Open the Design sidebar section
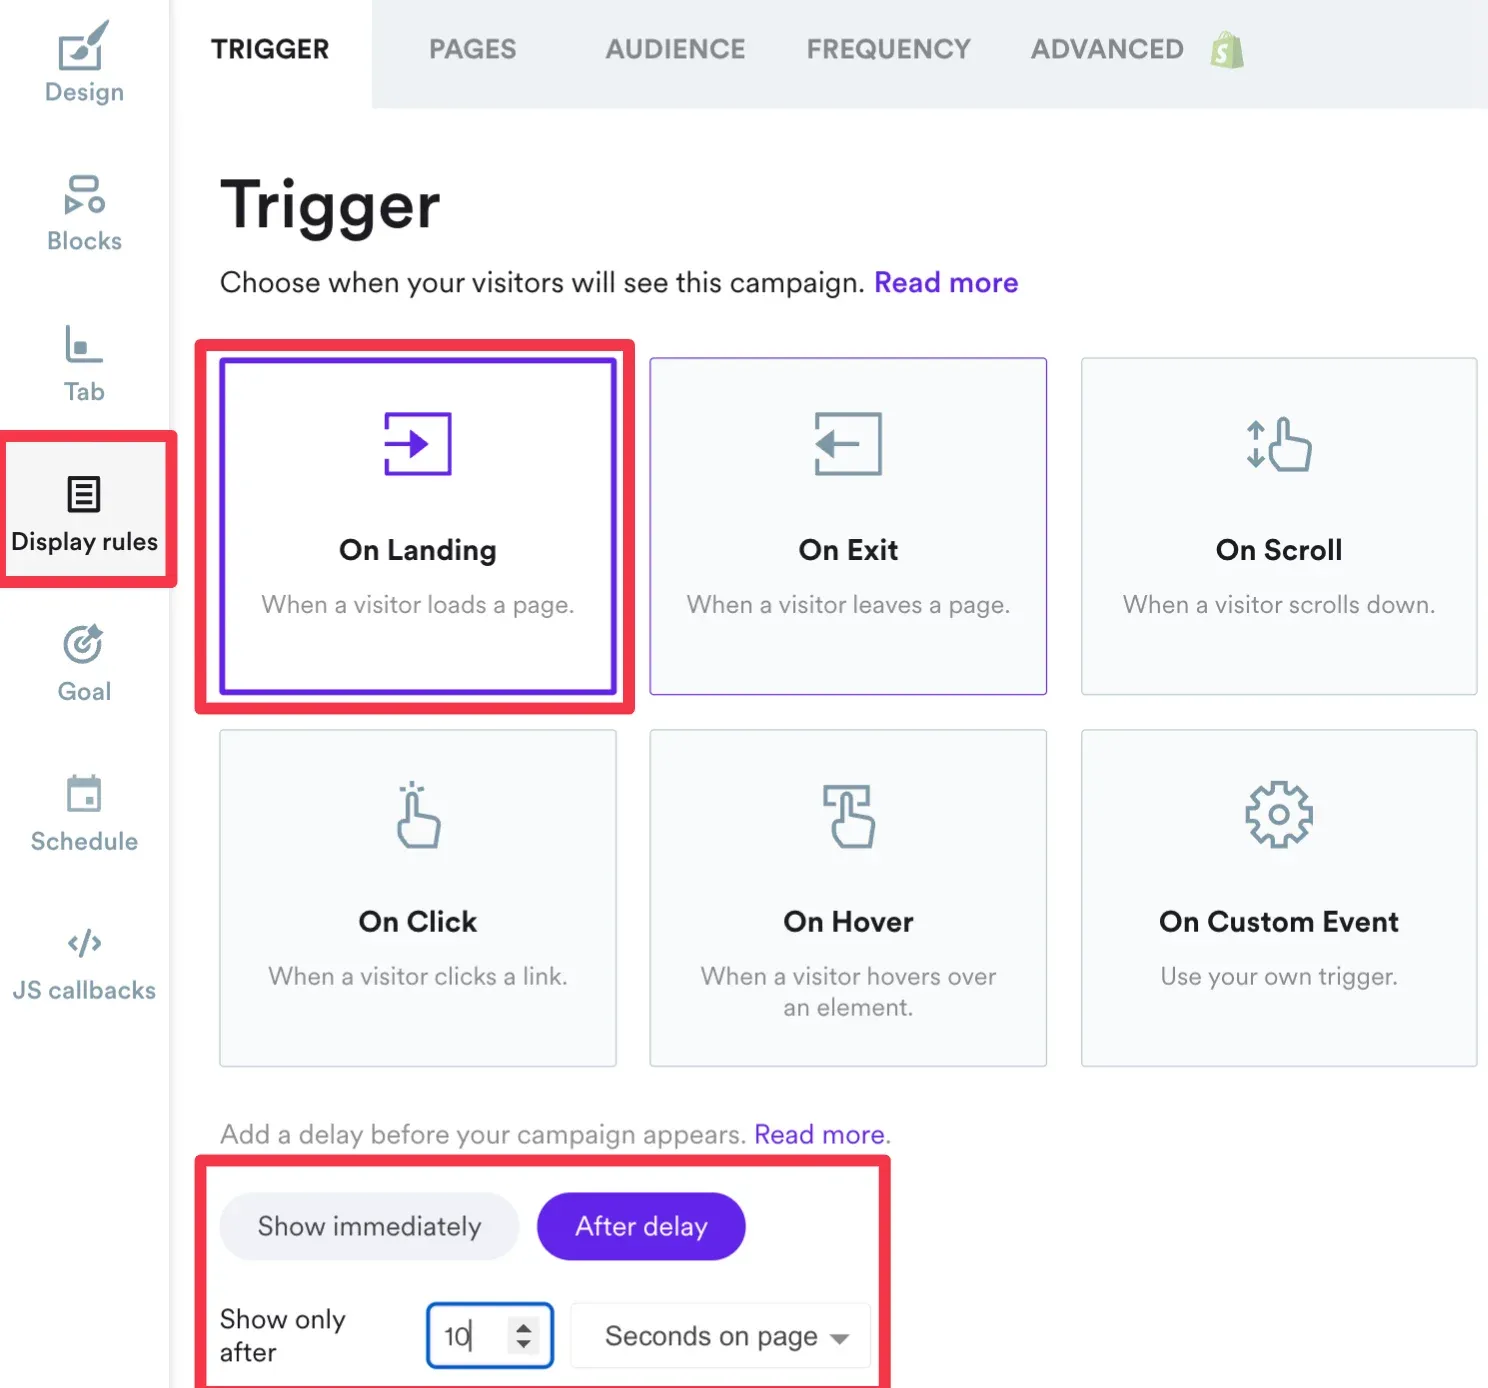1488x1388 pixels. pyautogui.click(x=84, y=62)
